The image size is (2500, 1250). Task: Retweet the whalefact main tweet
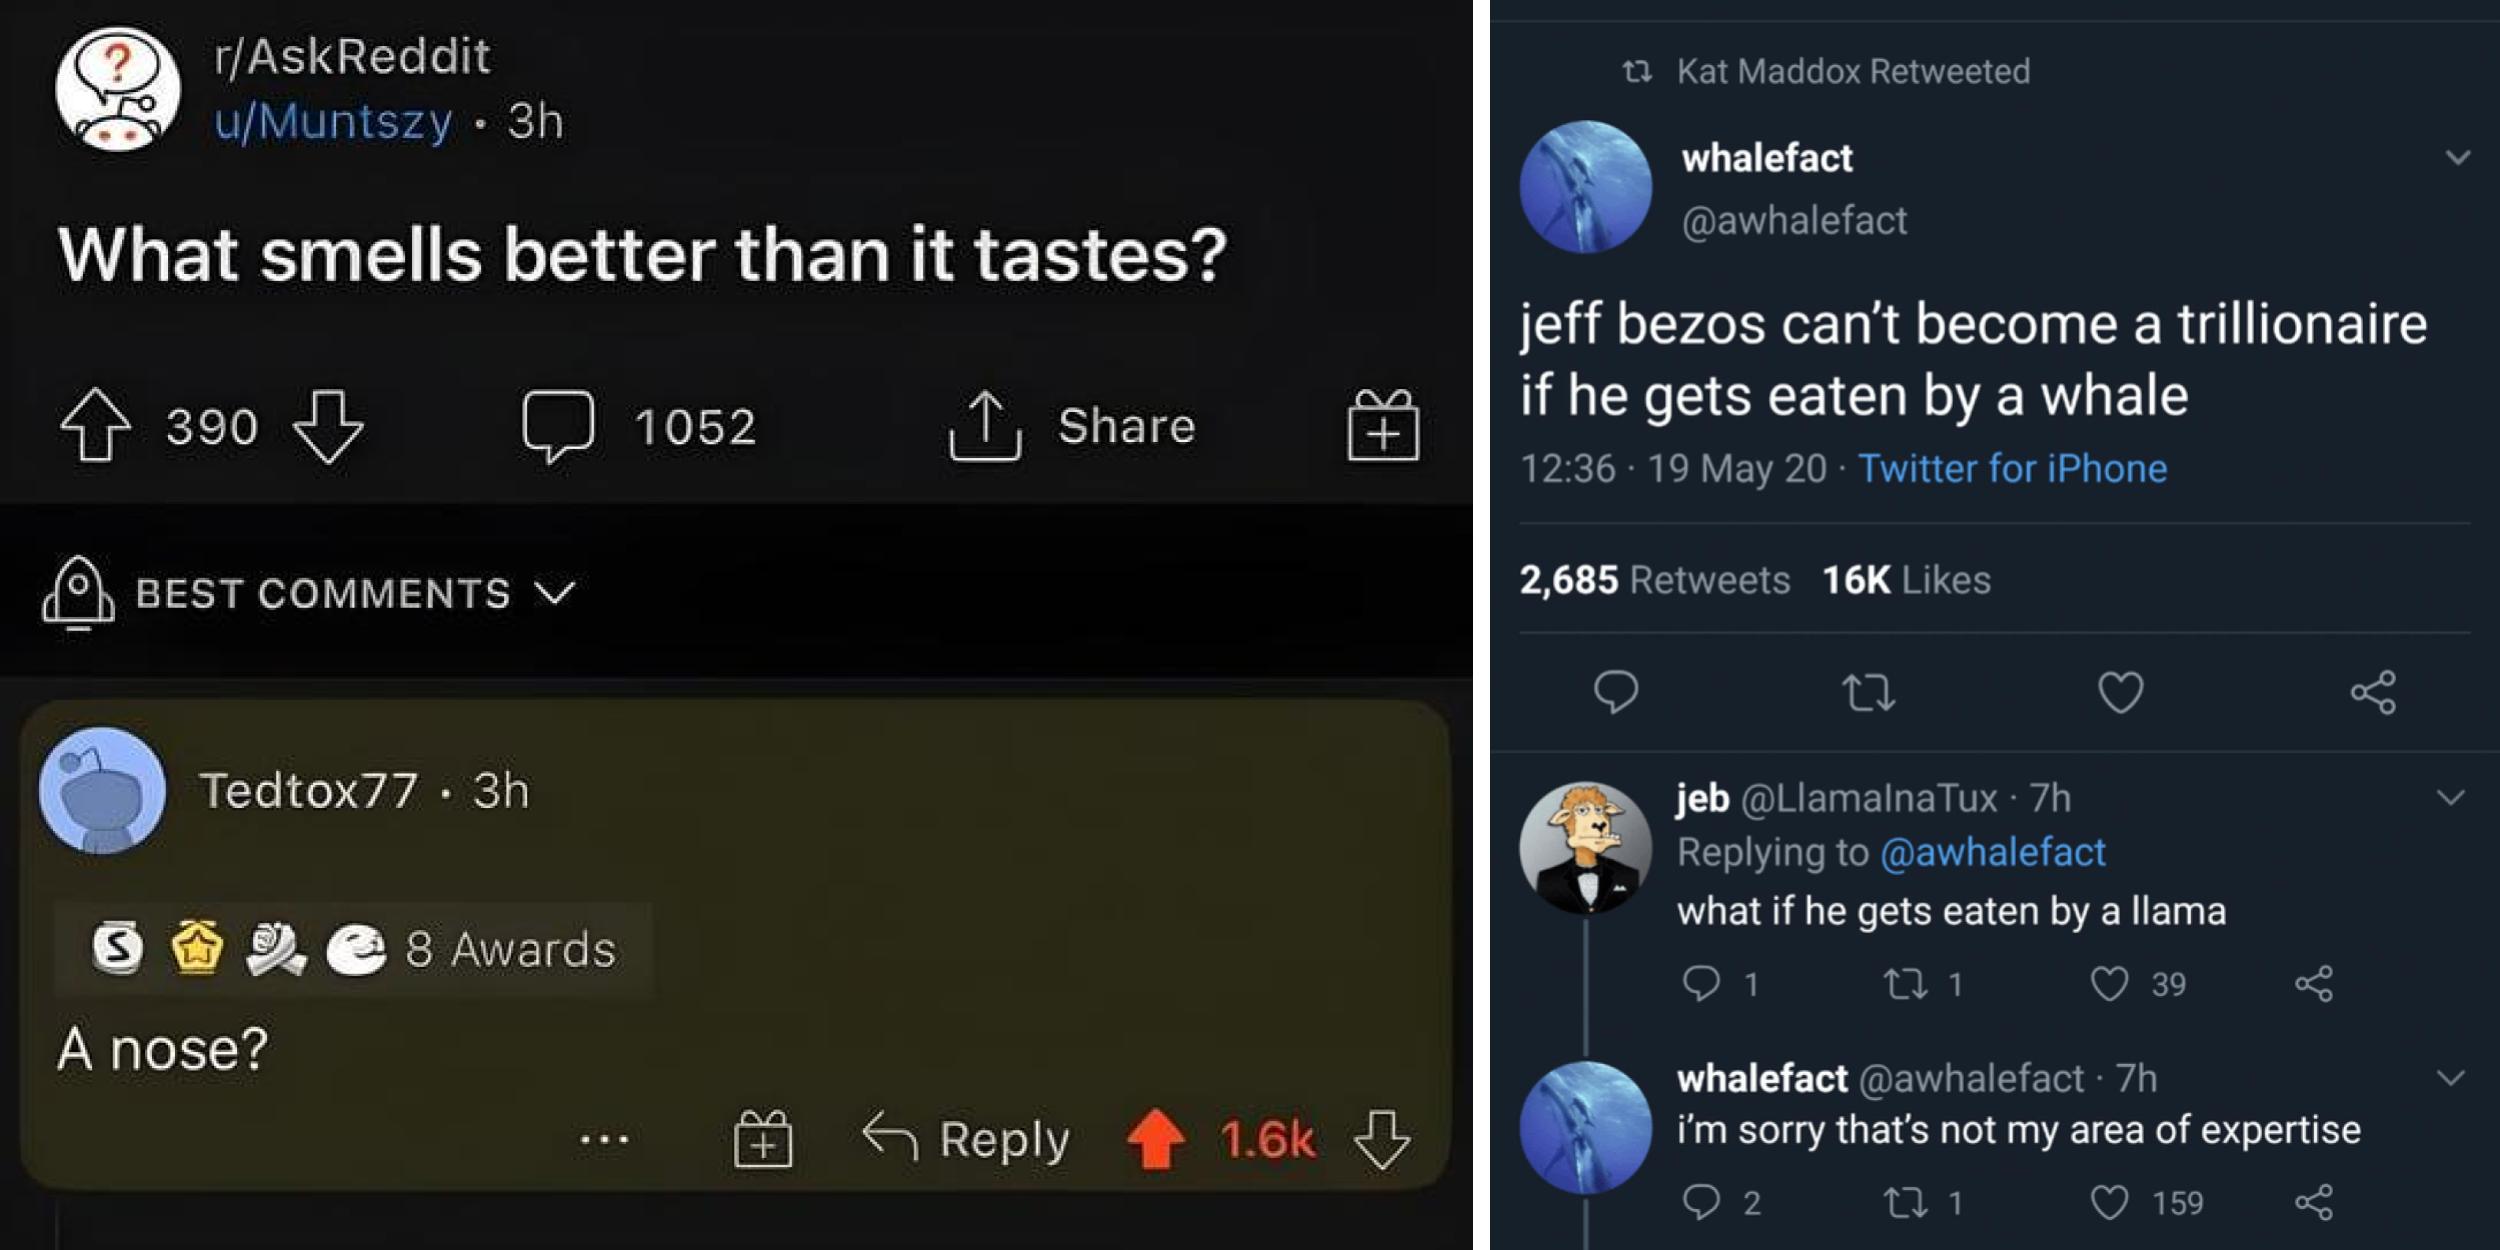[x=1867, y=692]
